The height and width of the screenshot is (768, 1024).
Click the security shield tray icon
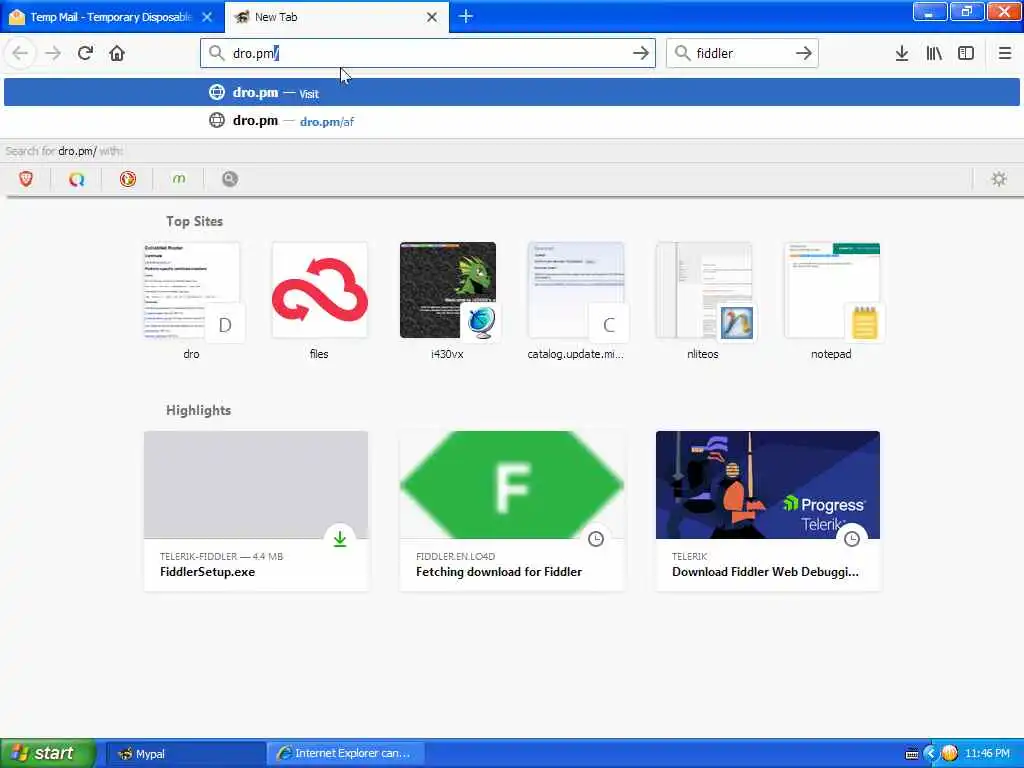(x=950, y=754)
